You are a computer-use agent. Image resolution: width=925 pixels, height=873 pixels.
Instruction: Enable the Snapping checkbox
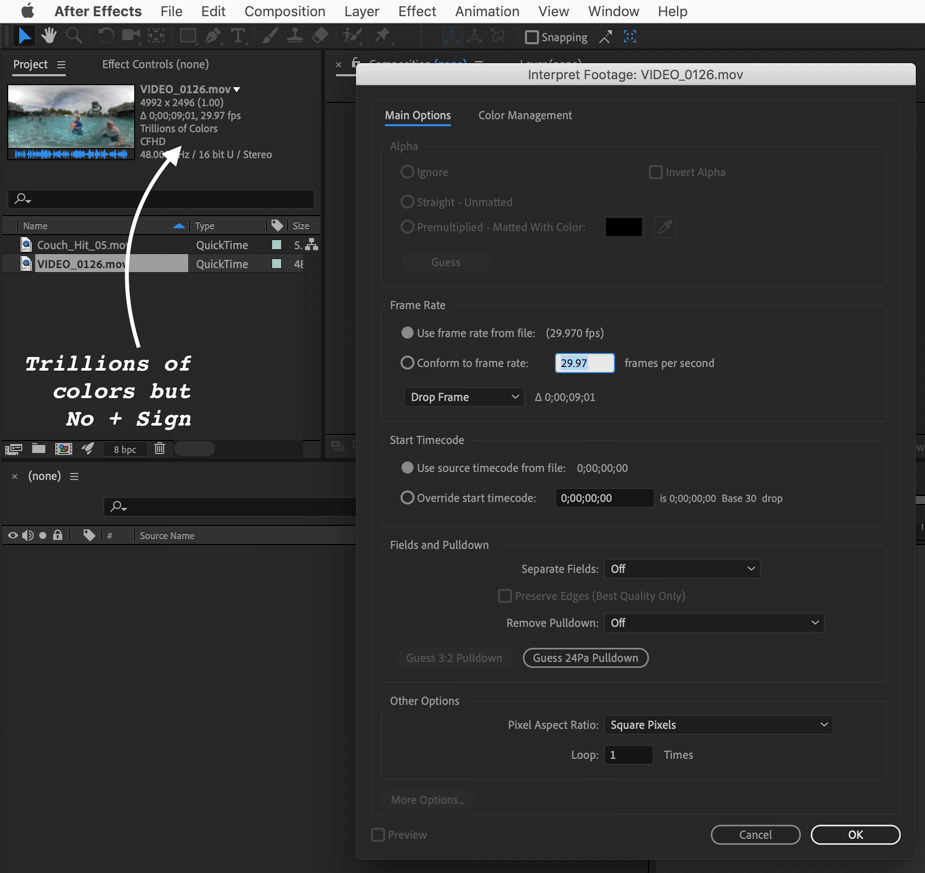[x=532, y=37]
